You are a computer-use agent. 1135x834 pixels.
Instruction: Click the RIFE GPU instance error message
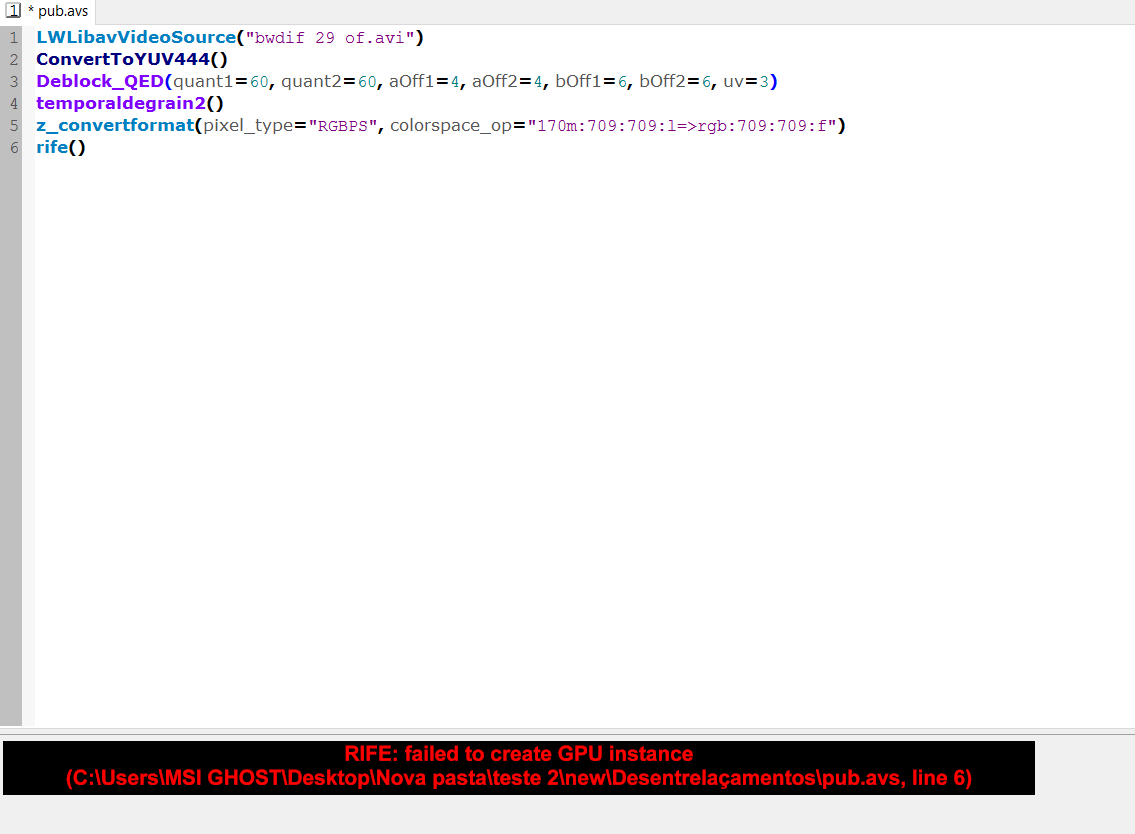click(x=518, y=754)
